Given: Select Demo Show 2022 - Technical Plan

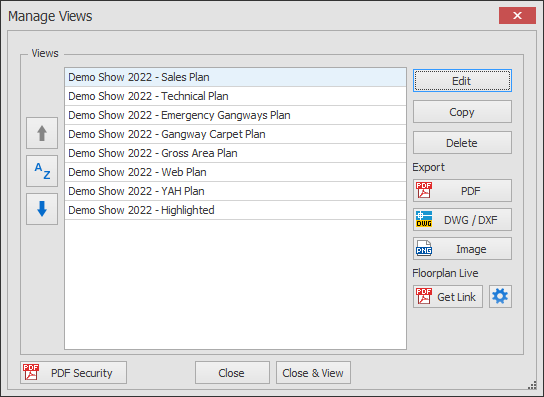Looking at the screenshot, I should tap(235, 96).
